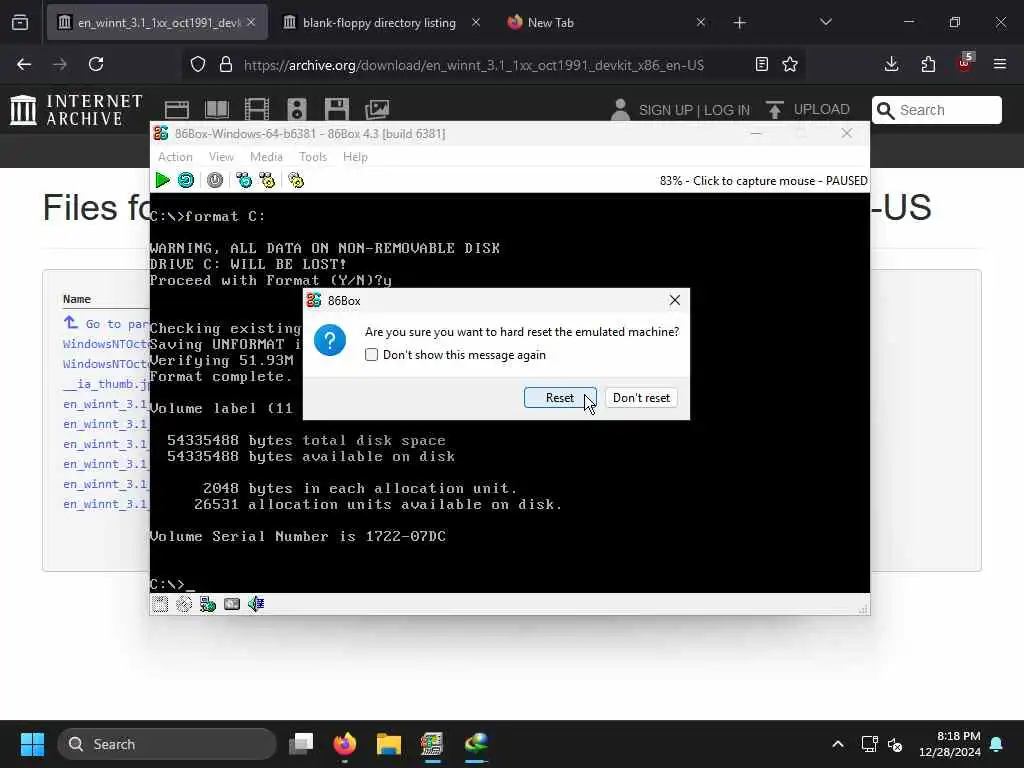1024x768 pixels.
Task: Open File Explorer from the taskbar
Action: [389, 744]
